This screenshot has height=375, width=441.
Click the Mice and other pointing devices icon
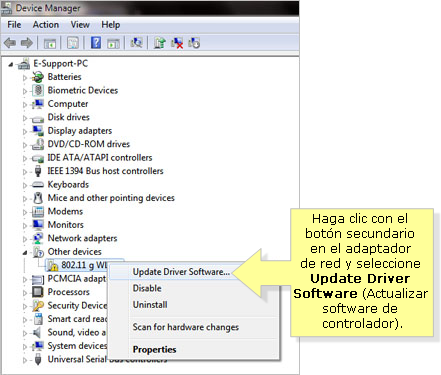tap(38, 198)
